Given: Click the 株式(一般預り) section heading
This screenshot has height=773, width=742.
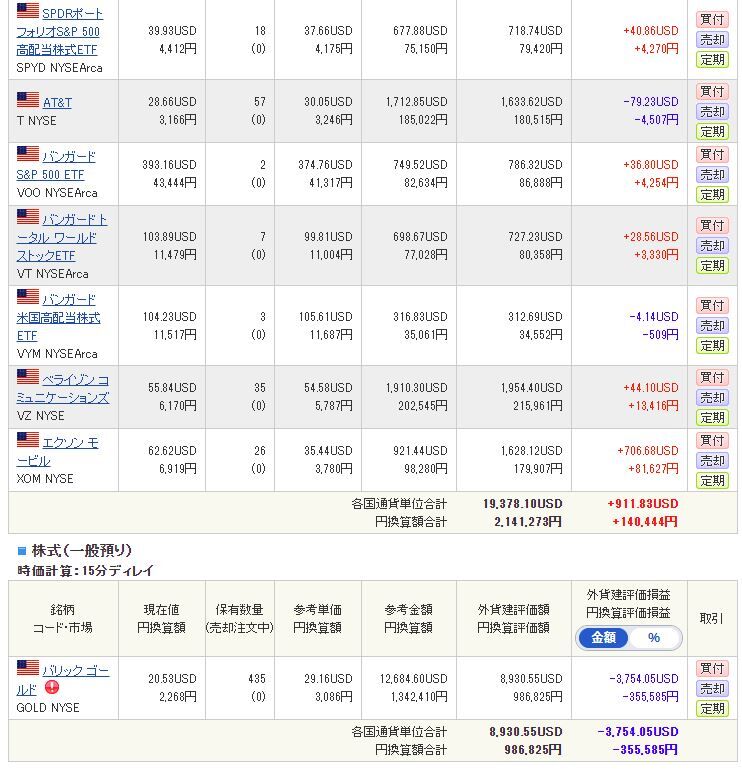Looking at the screenshot, I should click(x=81, y=550).
